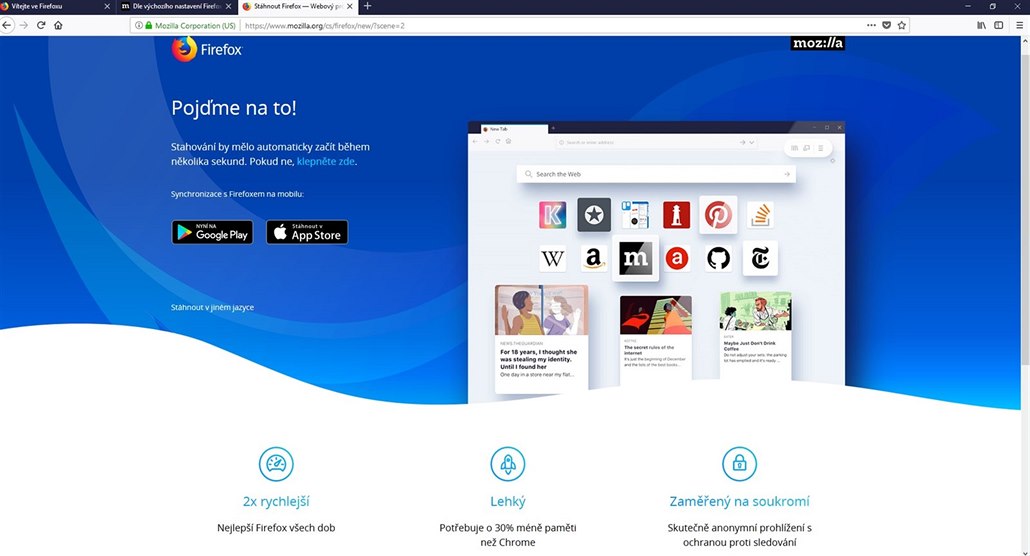Open the page actions three-dot menu

[871, 25]
